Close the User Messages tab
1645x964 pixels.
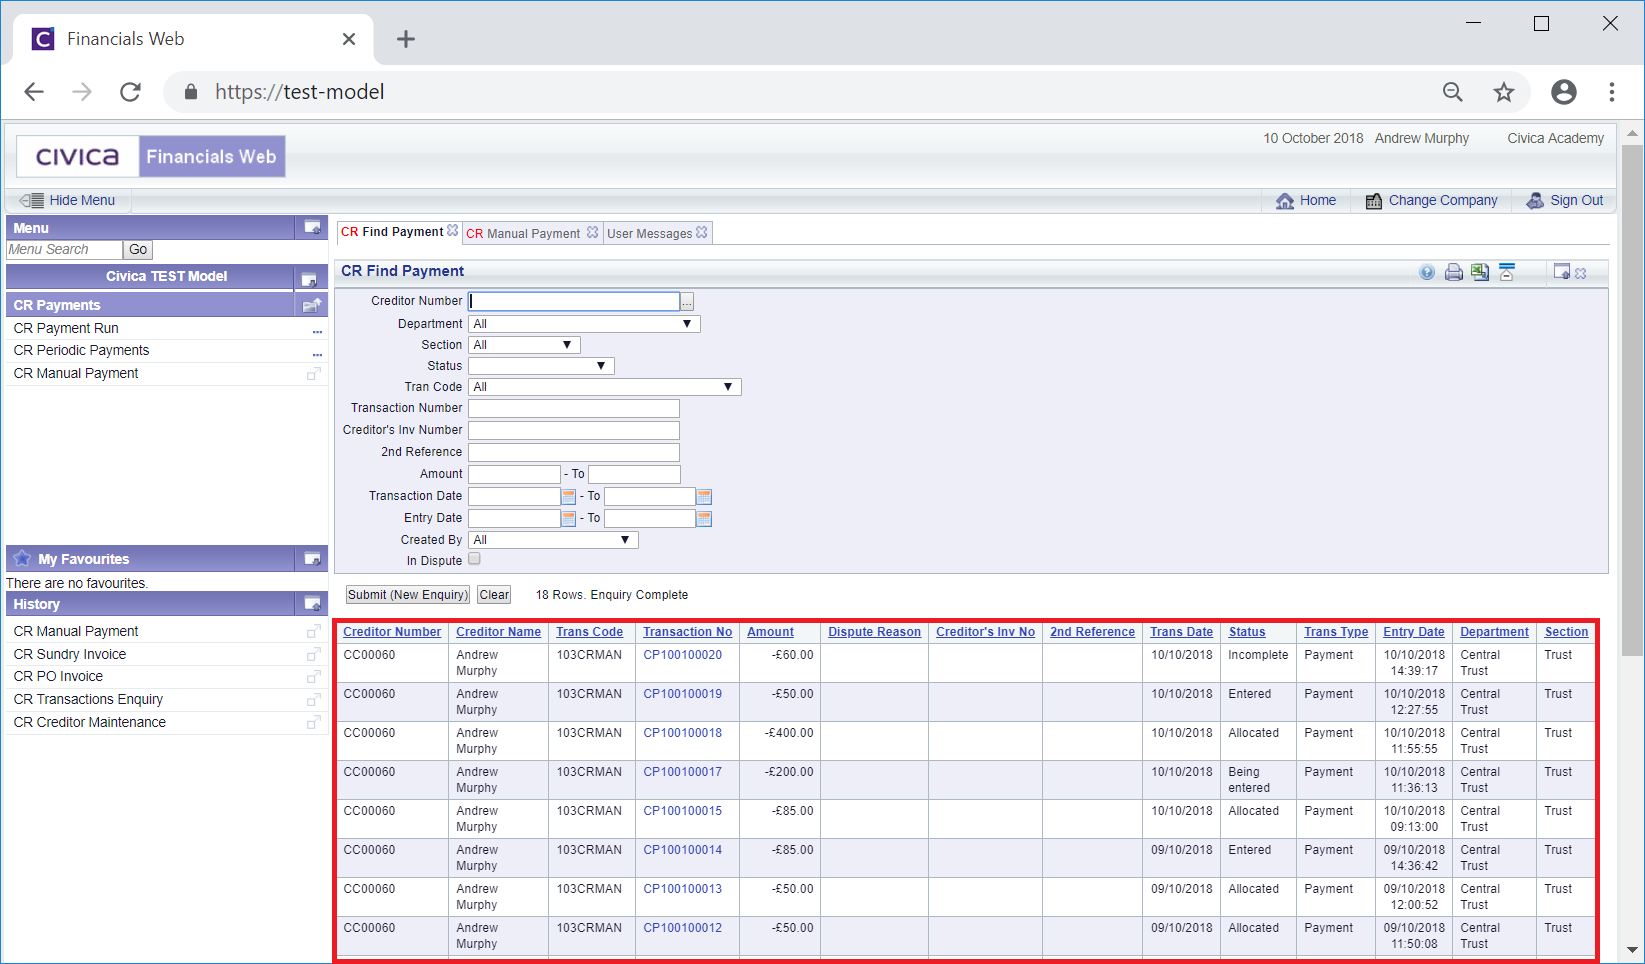tap(702, 232)
